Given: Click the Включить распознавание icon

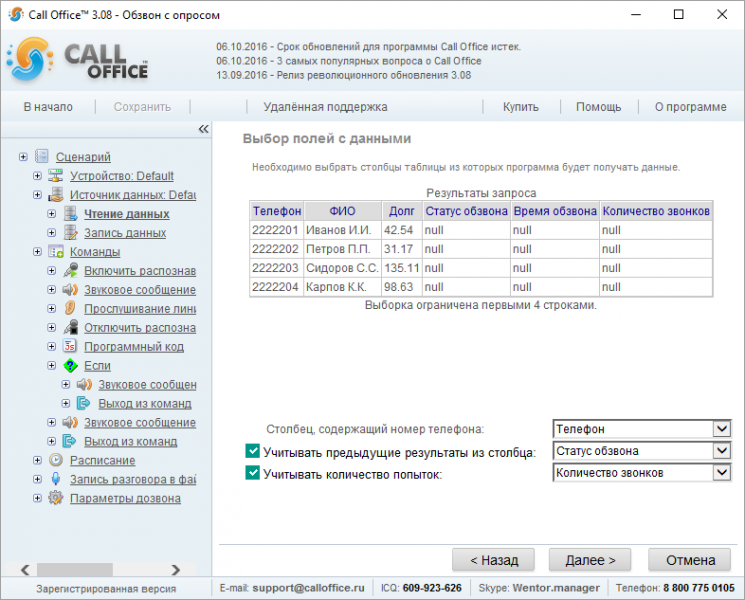Looking at the screenshot, I should (70, 270).
